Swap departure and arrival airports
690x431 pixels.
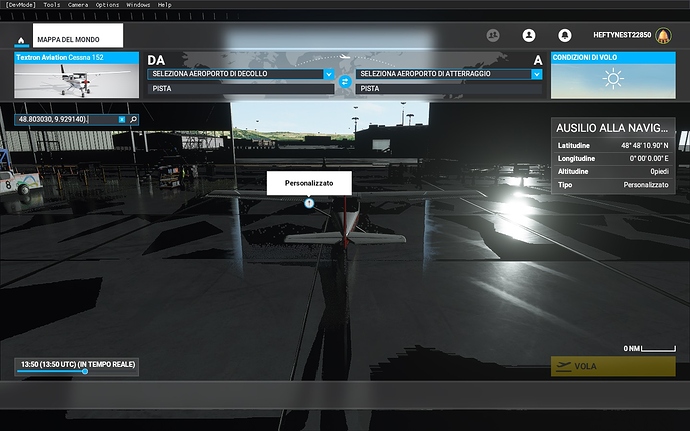(345, 81)
